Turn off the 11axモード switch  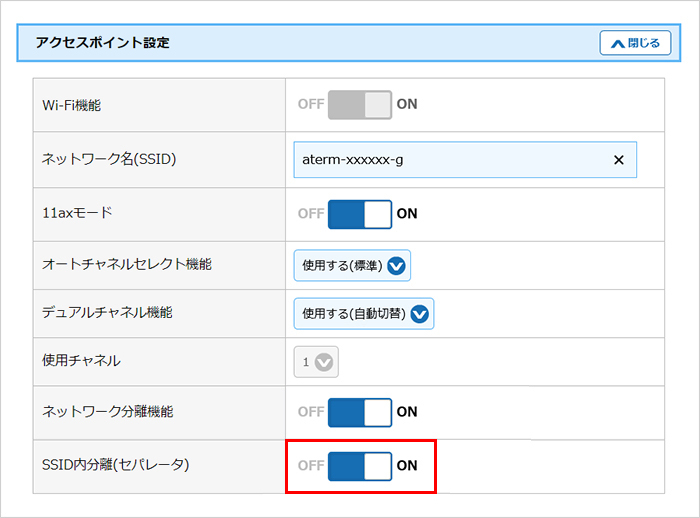[360, 214]
